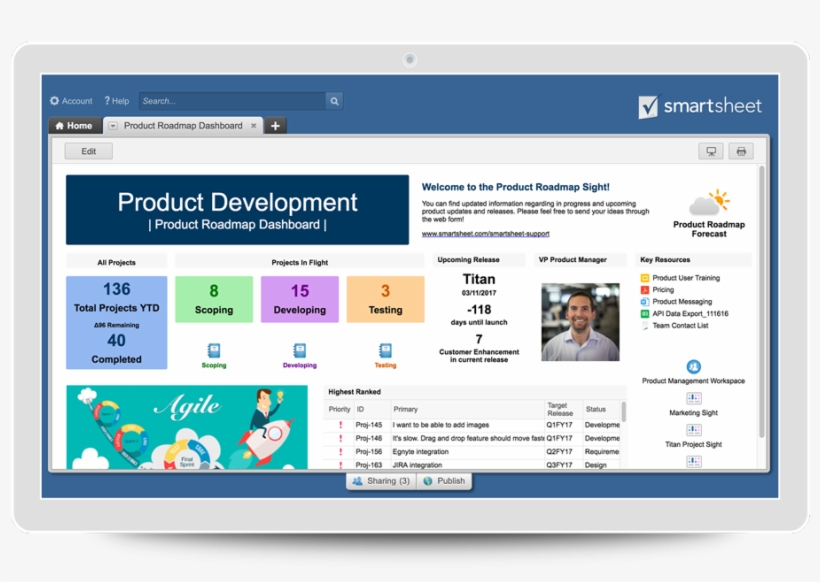Open the Marketing Sight icon

pyautogui.click(x=693, y=398)
